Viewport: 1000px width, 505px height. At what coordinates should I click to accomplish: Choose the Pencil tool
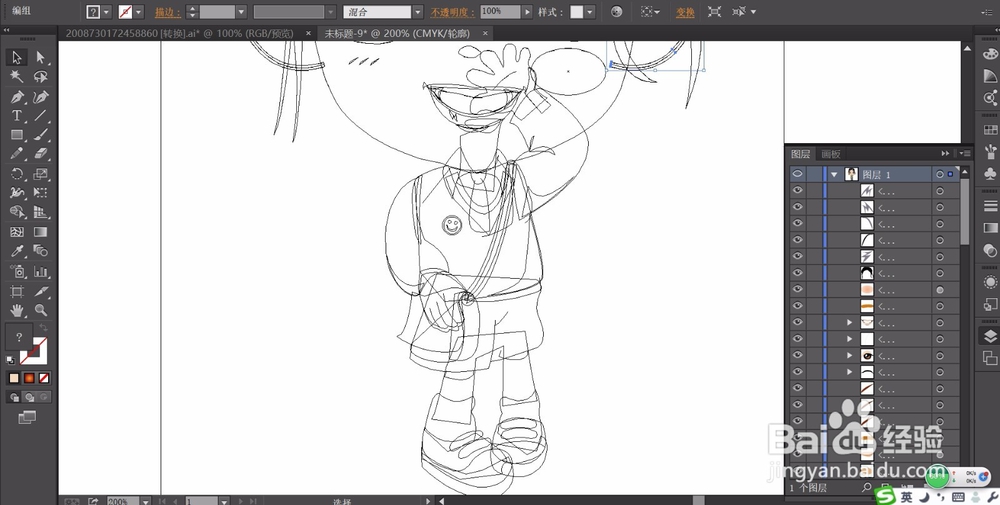pos(17,154)
